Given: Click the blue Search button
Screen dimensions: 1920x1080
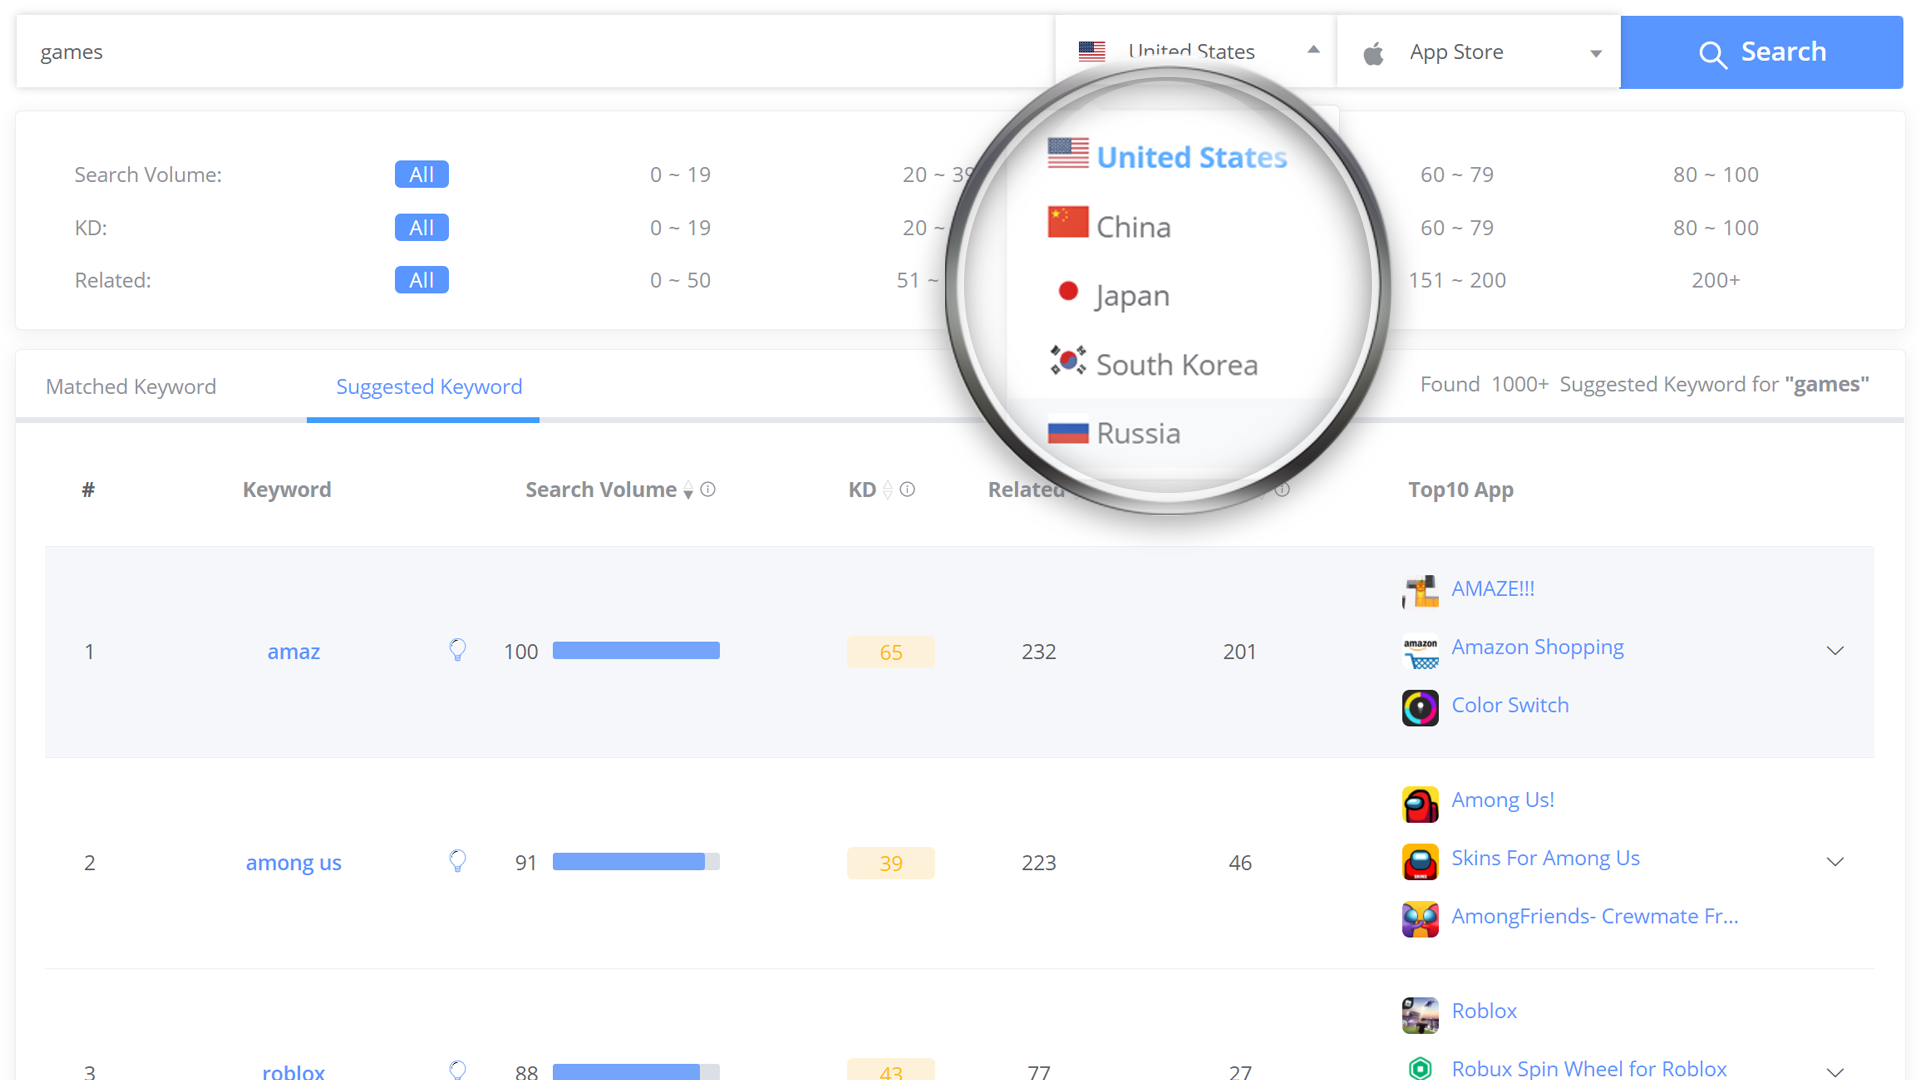Looking at the screenshot, I should [x=1761, y=52].
